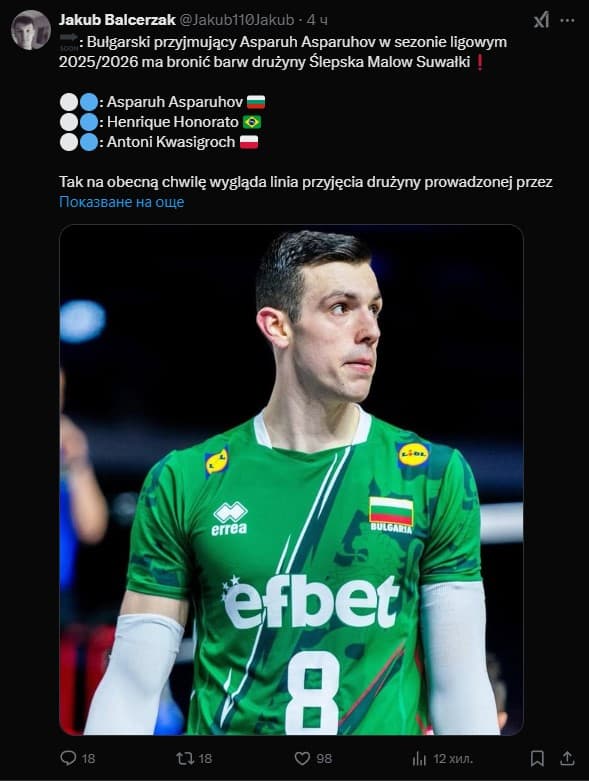Click the post text about Asparuh Asparuhov

pyautogui.click(x=283, y=52)
